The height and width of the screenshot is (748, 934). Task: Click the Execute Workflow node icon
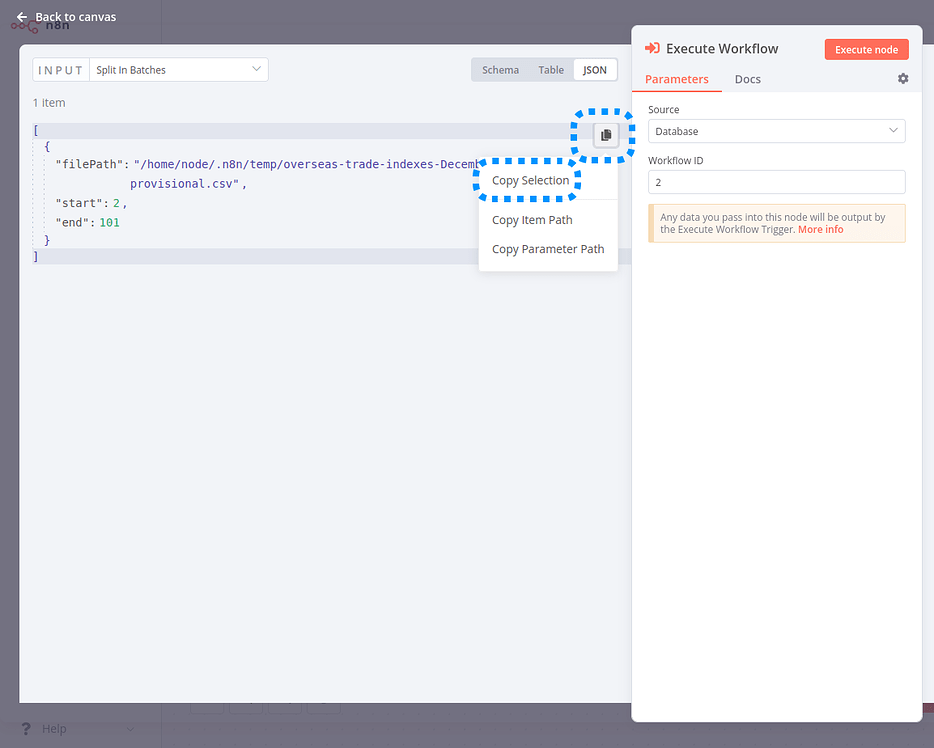click(652, 48)
